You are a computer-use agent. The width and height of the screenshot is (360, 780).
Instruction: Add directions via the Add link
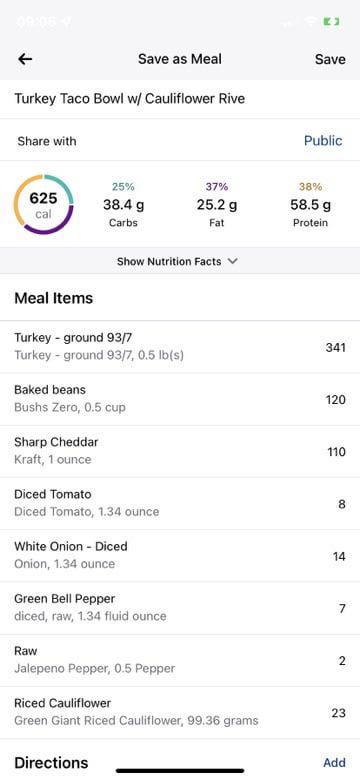pos(334,763)
